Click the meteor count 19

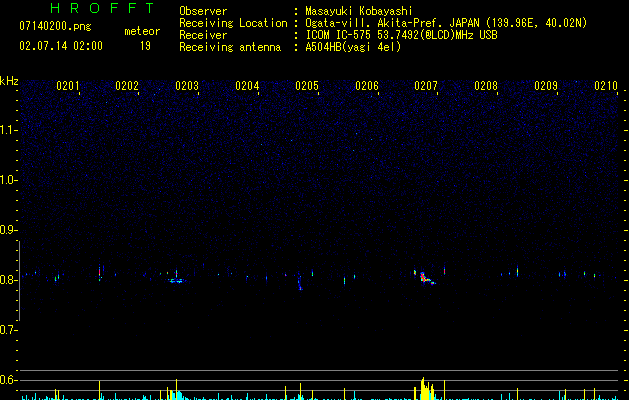tap(145, 46)
